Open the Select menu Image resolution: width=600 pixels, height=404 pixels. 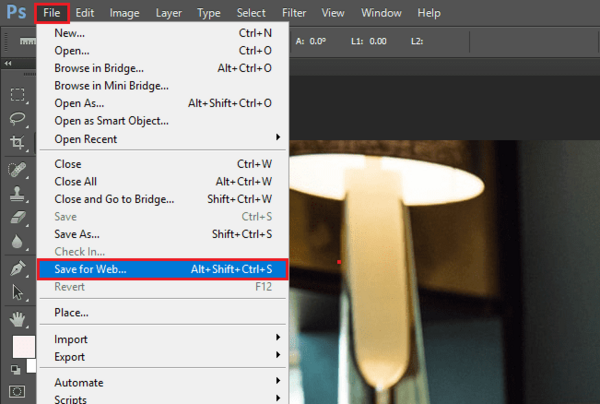tap(251, 13)
